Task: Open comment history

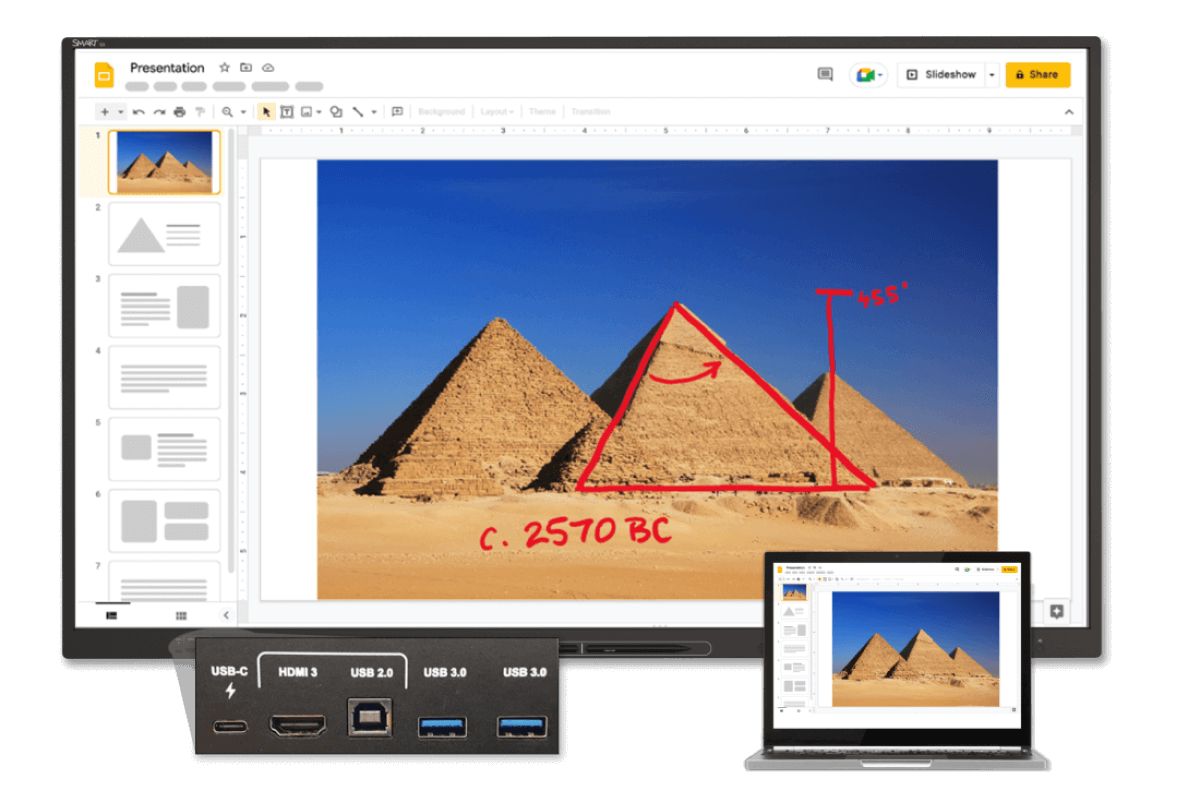Action: point(826,74)
